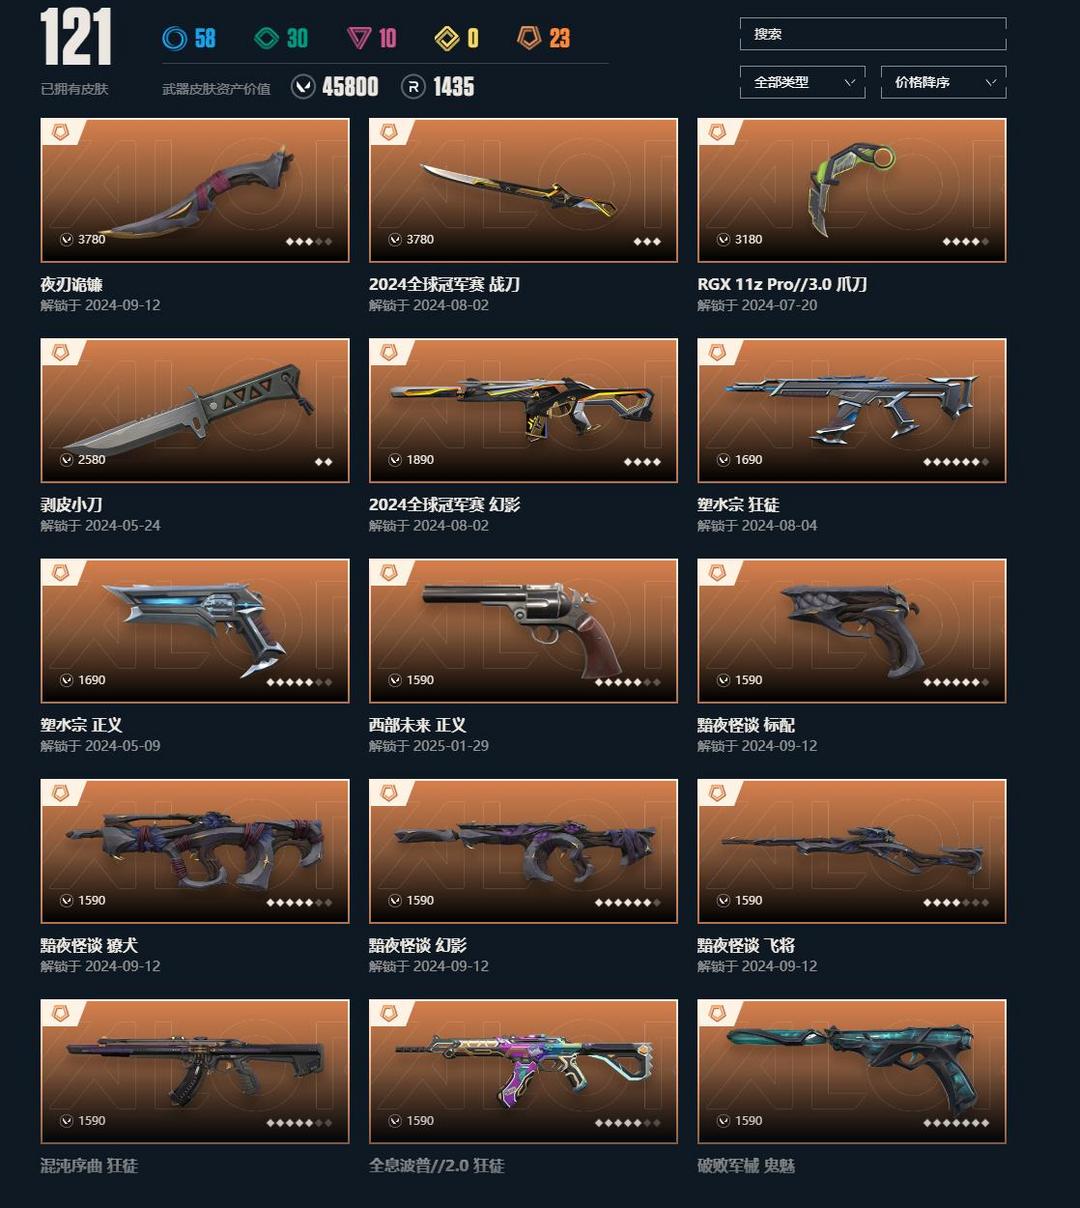Image resolution: width=1080 pixels, height=1208 pixels.
Task: Click tier badge on 夜刃诡镰 card
Action: (x=60, y=131)
